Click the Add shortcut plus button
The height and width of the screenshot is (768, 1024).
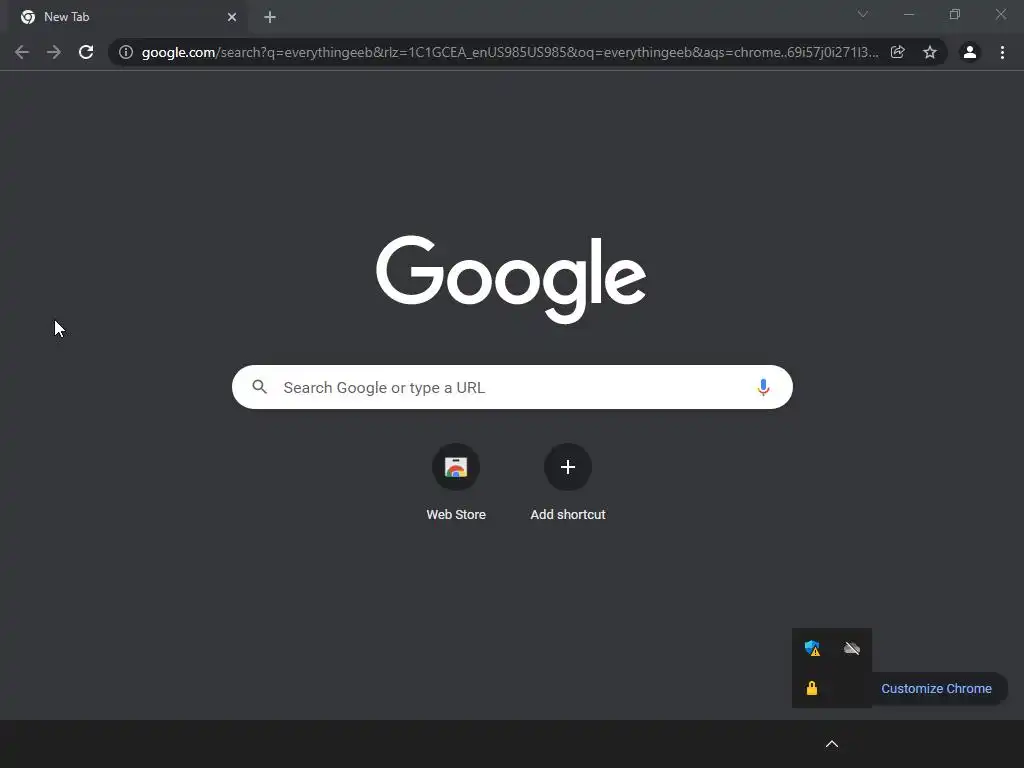(568, 467)
